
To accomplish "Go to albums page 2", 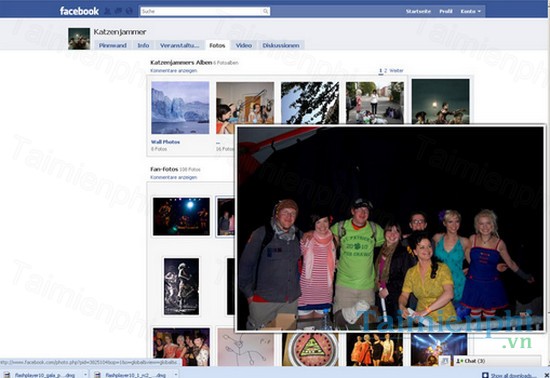I will point(385,70).
